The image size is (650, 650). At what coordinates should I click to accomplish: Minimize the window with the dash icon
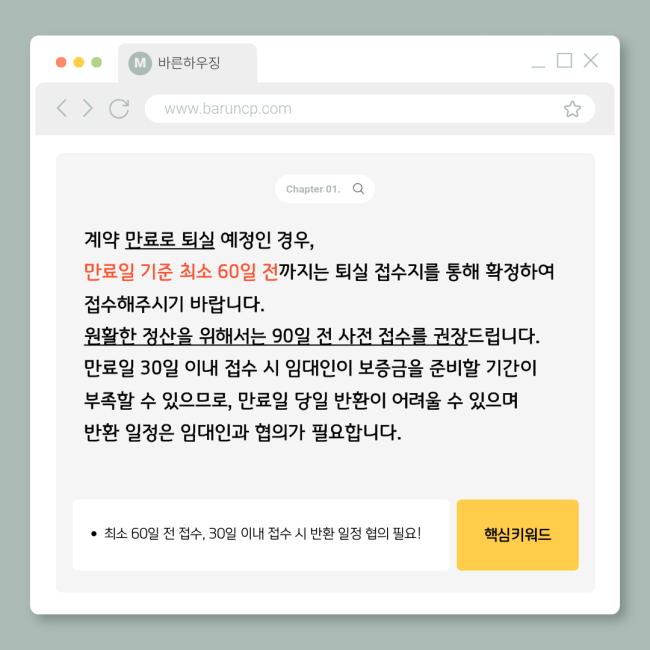click(538, 65)
